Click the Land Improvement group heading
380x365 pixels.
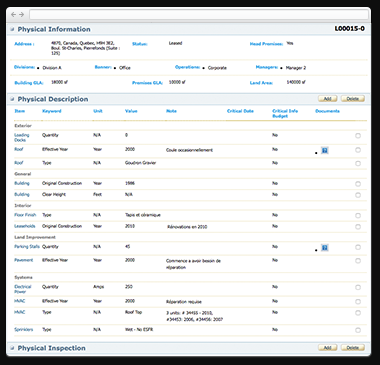(35, 237)
